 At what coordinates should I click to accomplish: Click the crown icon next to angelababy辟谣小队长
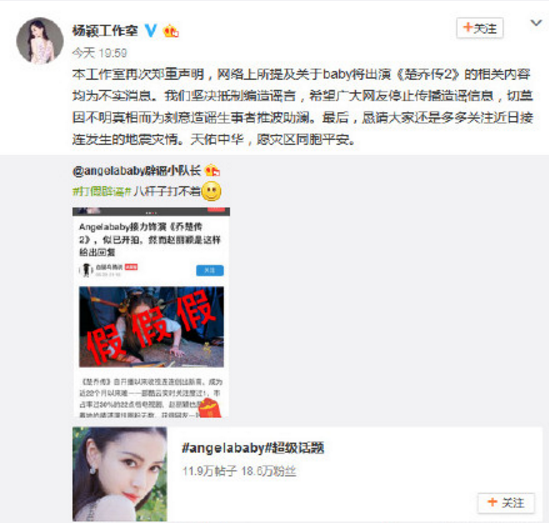(212, 170)
